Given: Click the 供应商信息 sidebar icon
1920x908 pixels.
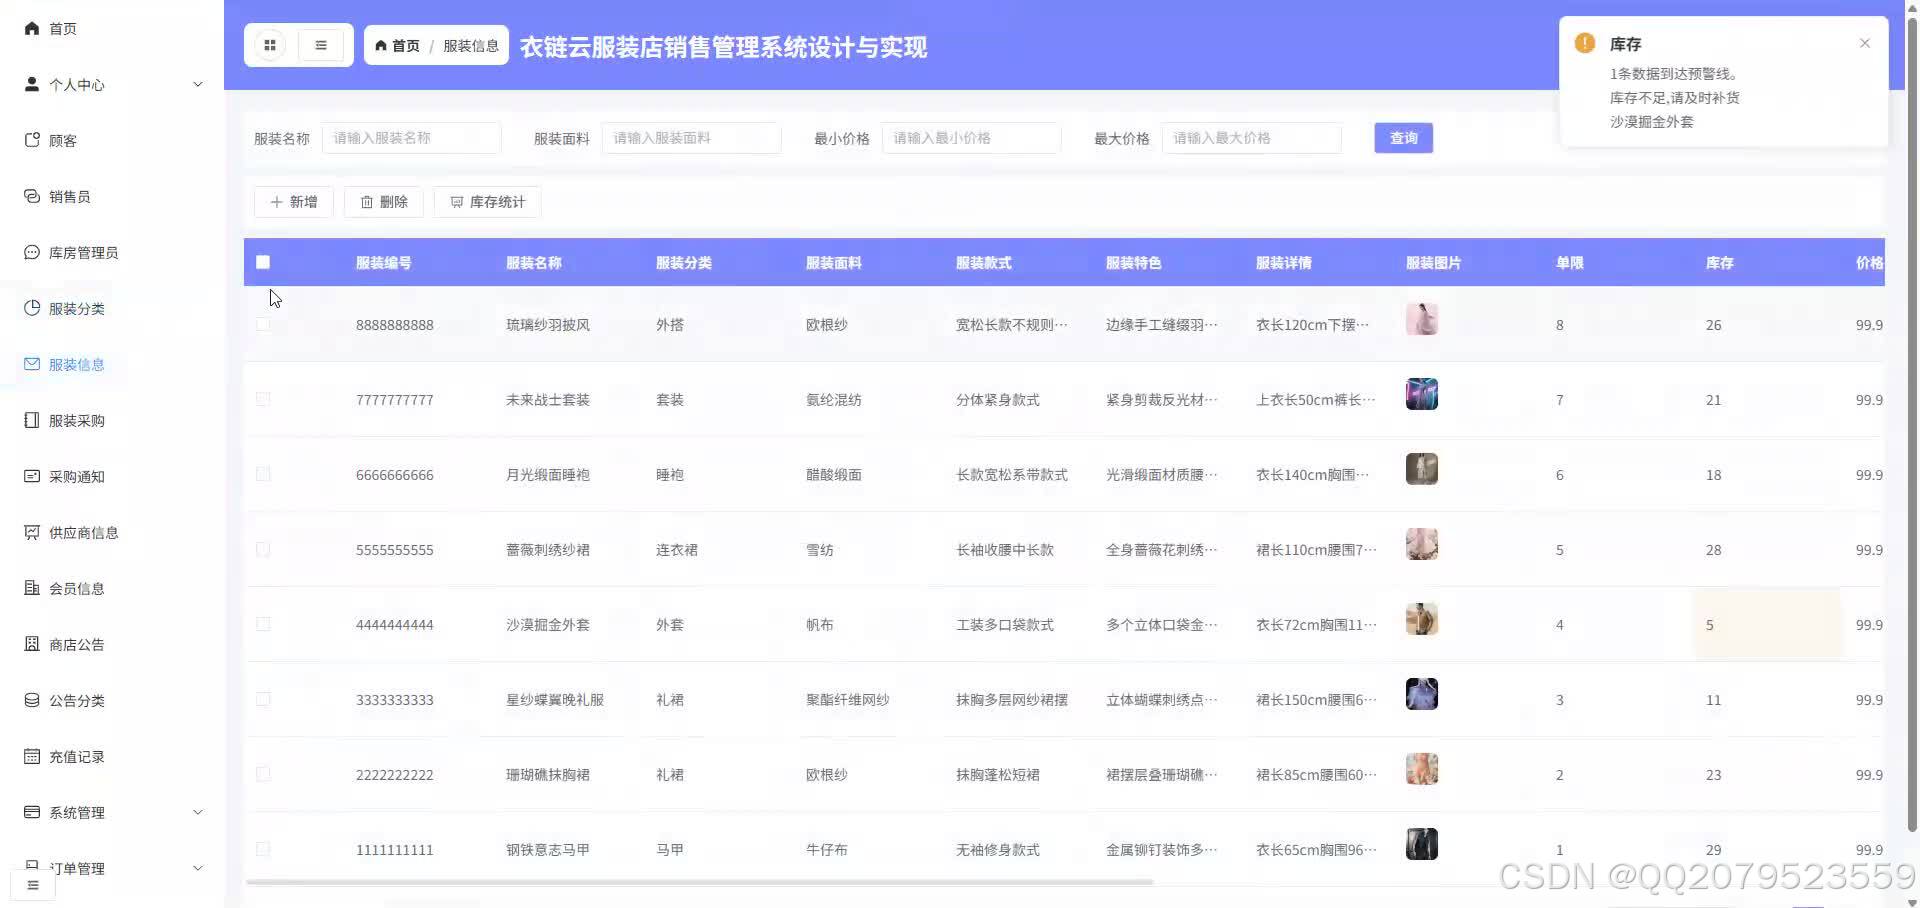Looking at the screenshot, I should click(x=32, y=532).
